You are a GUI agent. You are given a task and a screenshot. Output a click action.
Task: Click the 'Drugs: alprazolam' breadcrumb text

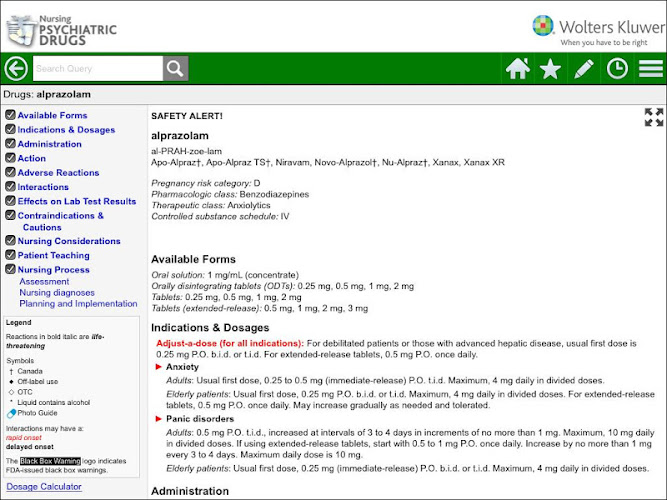pos(47,94)
